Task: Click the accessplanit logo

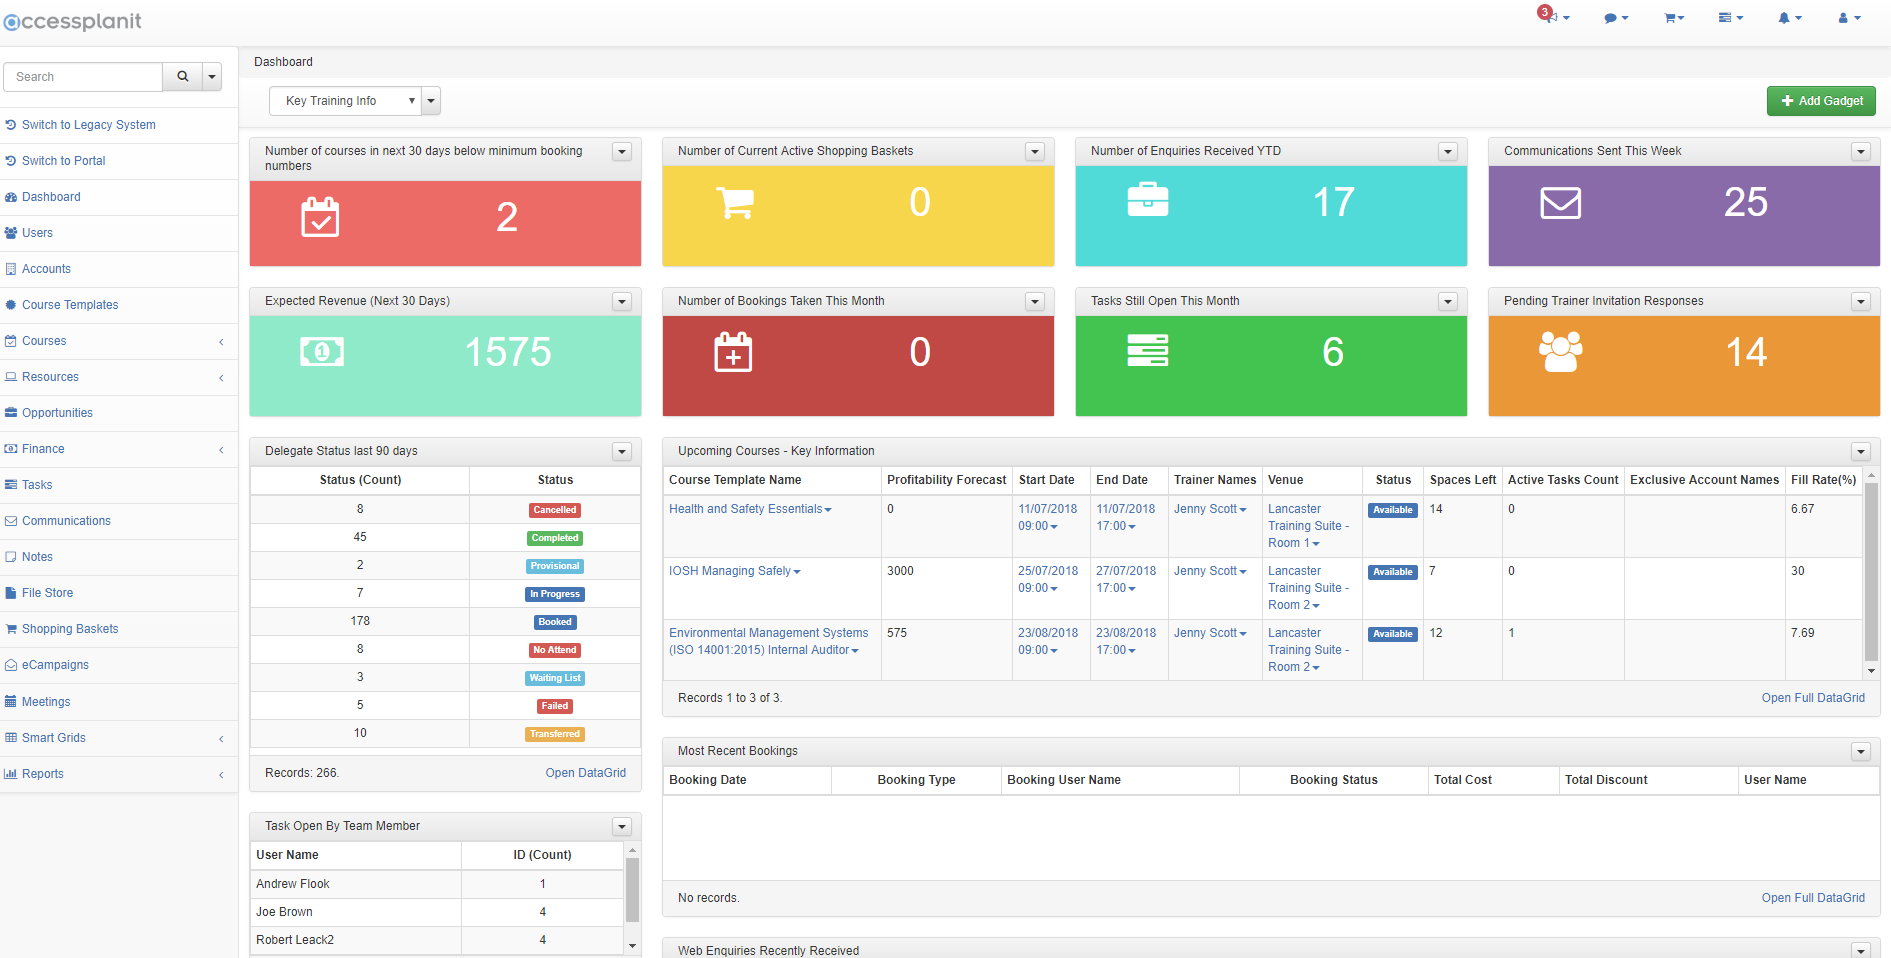Action: [x=72, y=21]
